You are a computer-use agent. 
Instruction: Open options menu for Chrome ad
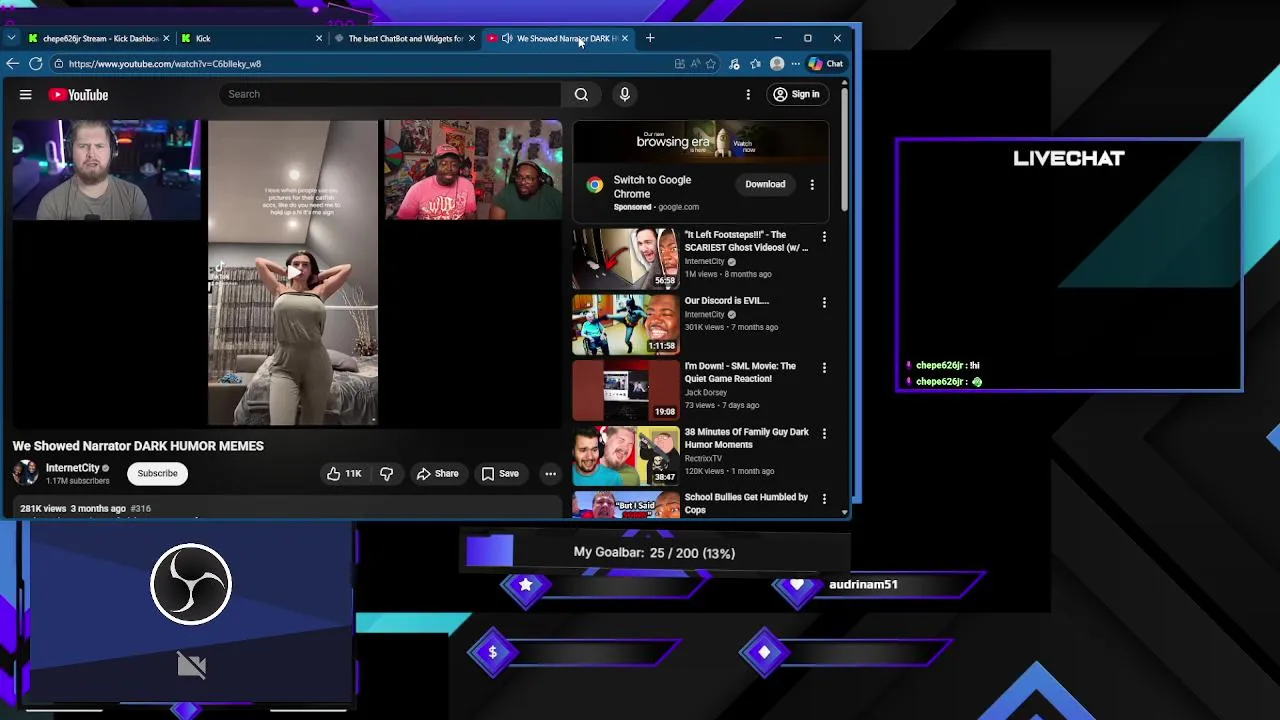(x=812, y=184)
